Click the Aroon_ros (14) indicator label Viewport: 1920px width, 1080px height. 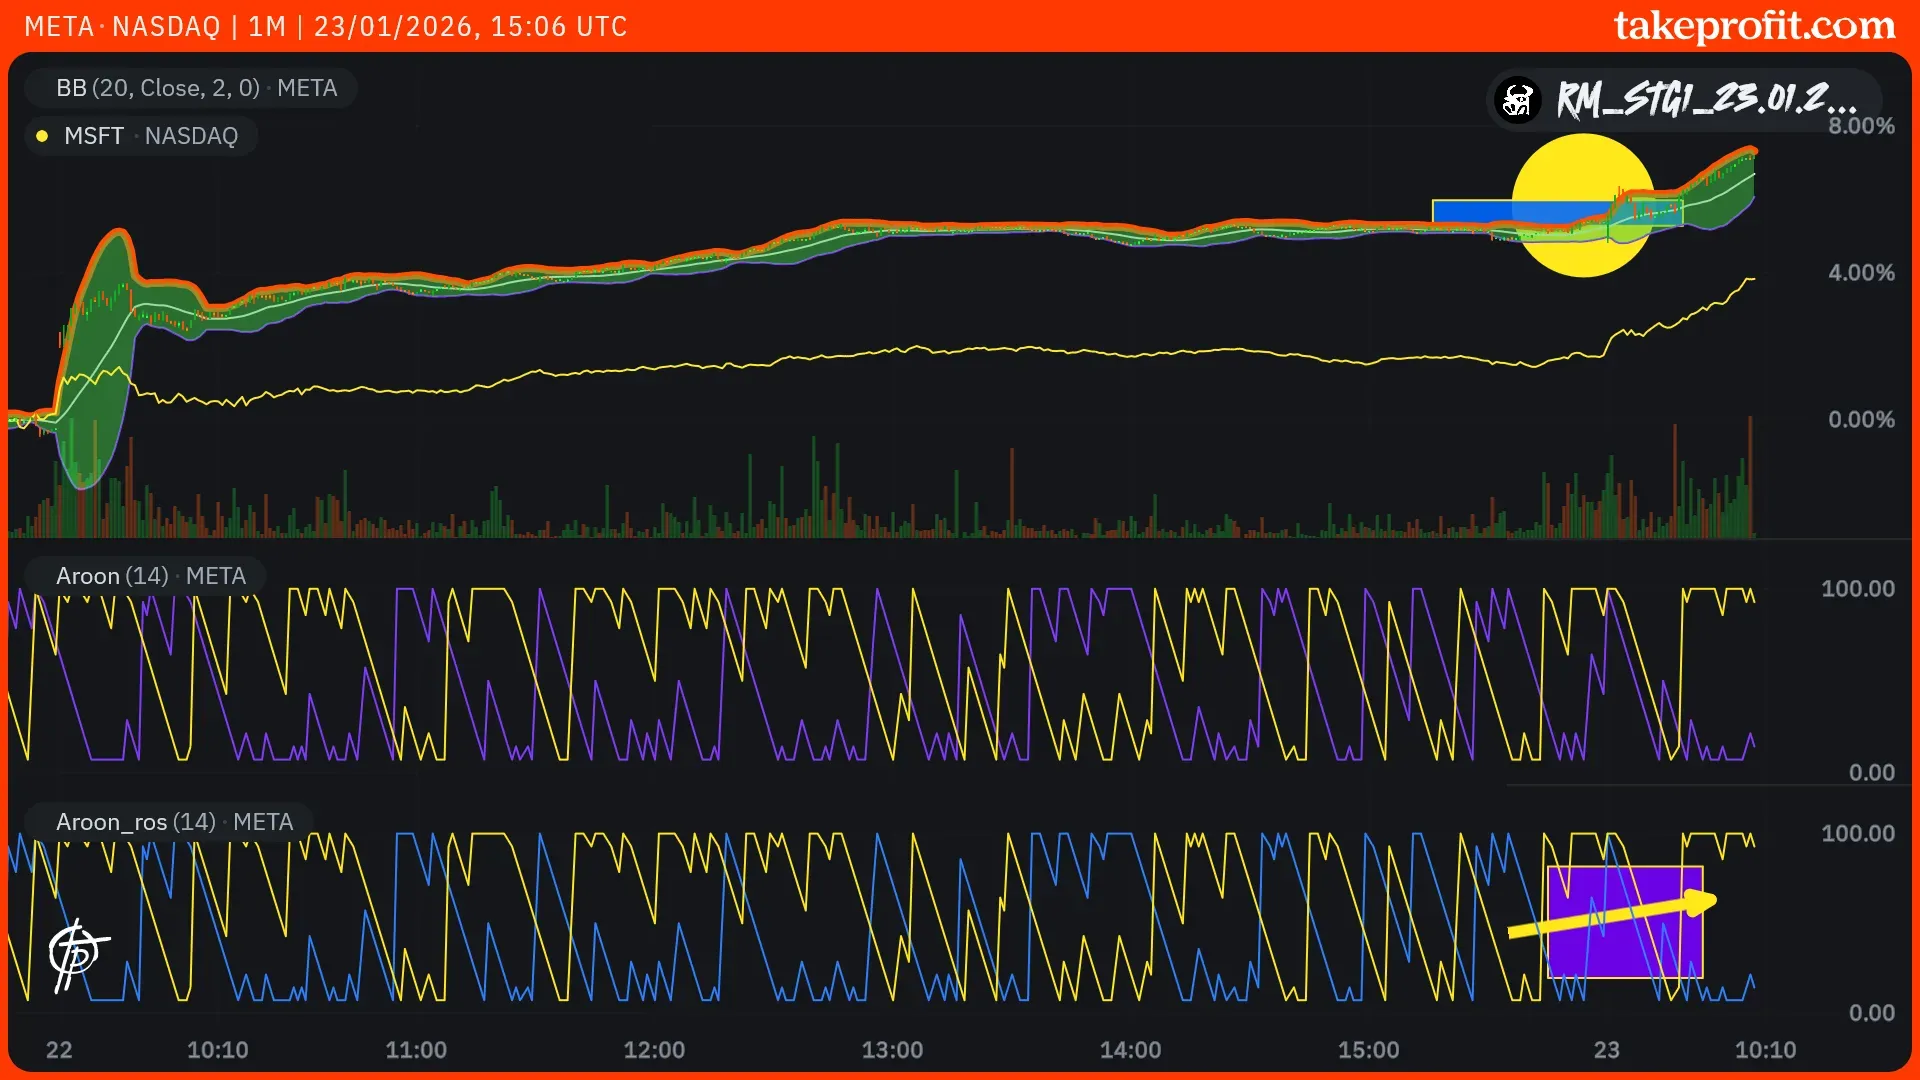point(174,822)
